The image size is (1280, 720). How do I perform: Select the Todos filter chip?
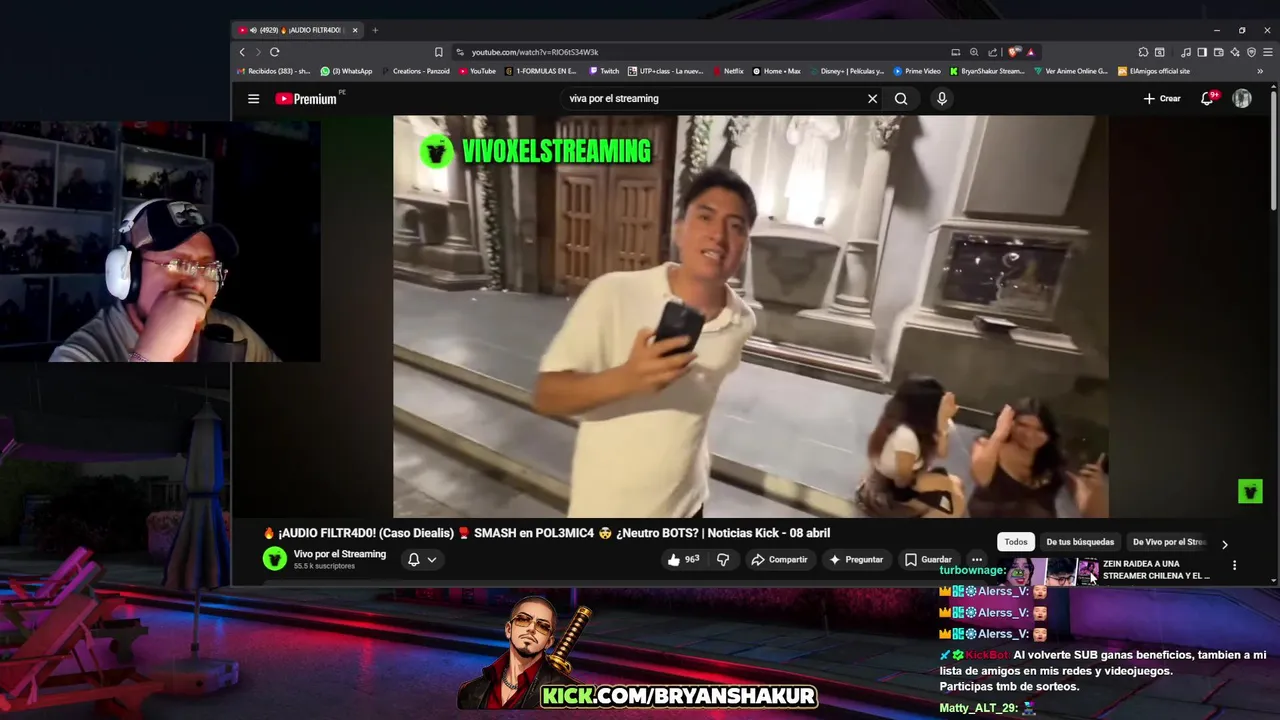[1016, 542]
